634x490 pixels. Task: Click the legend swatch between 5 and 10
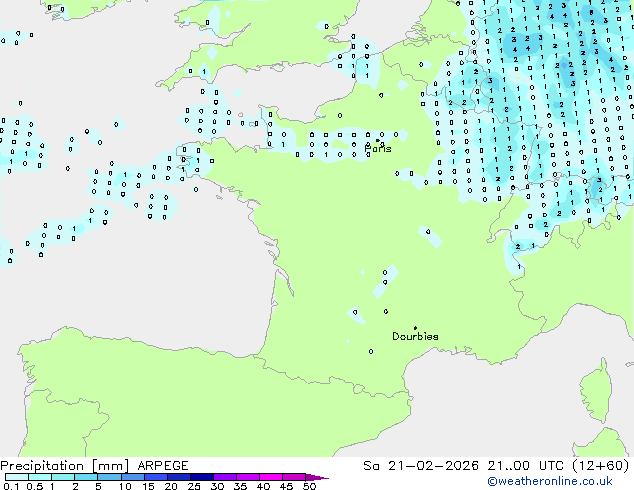point(110,477)
